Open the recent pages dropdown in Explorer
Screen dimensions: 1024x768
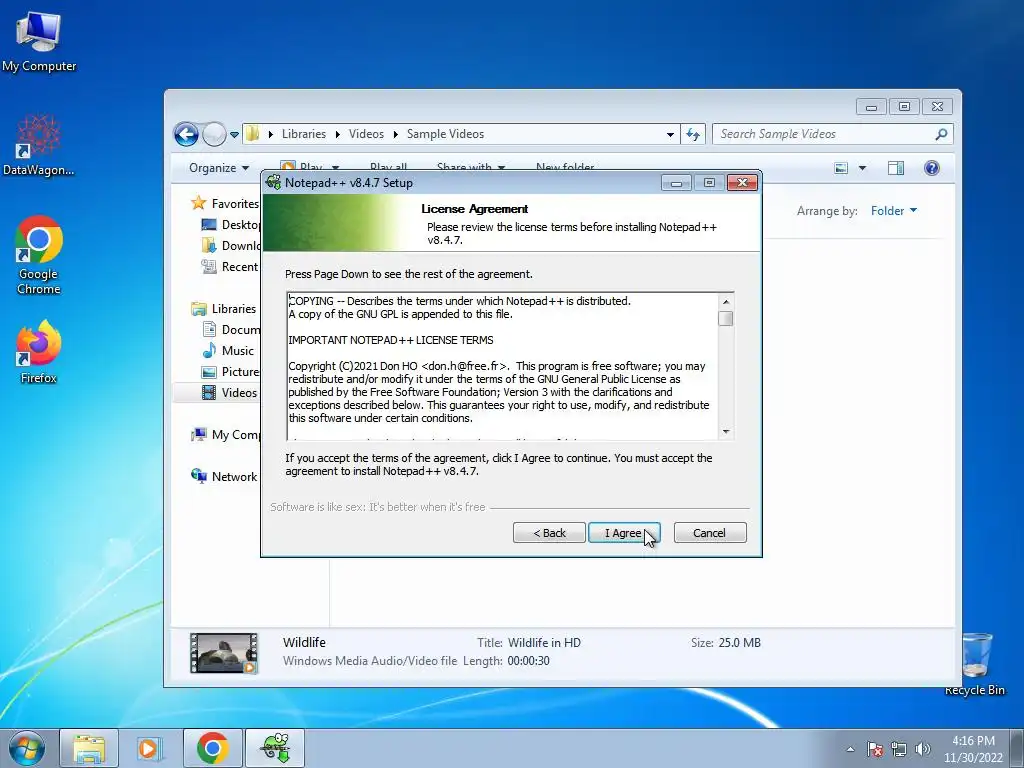[234, 135]
